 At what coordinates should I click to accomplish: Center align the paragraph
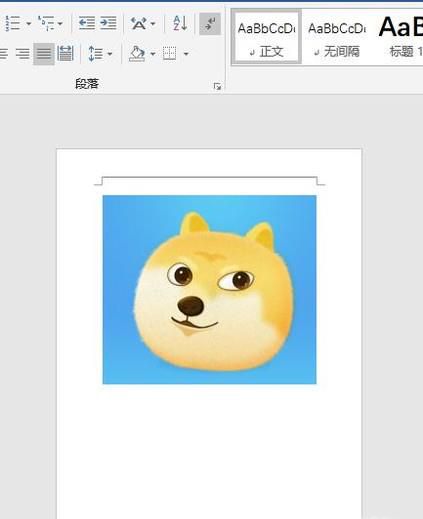[x=3, y=53]
